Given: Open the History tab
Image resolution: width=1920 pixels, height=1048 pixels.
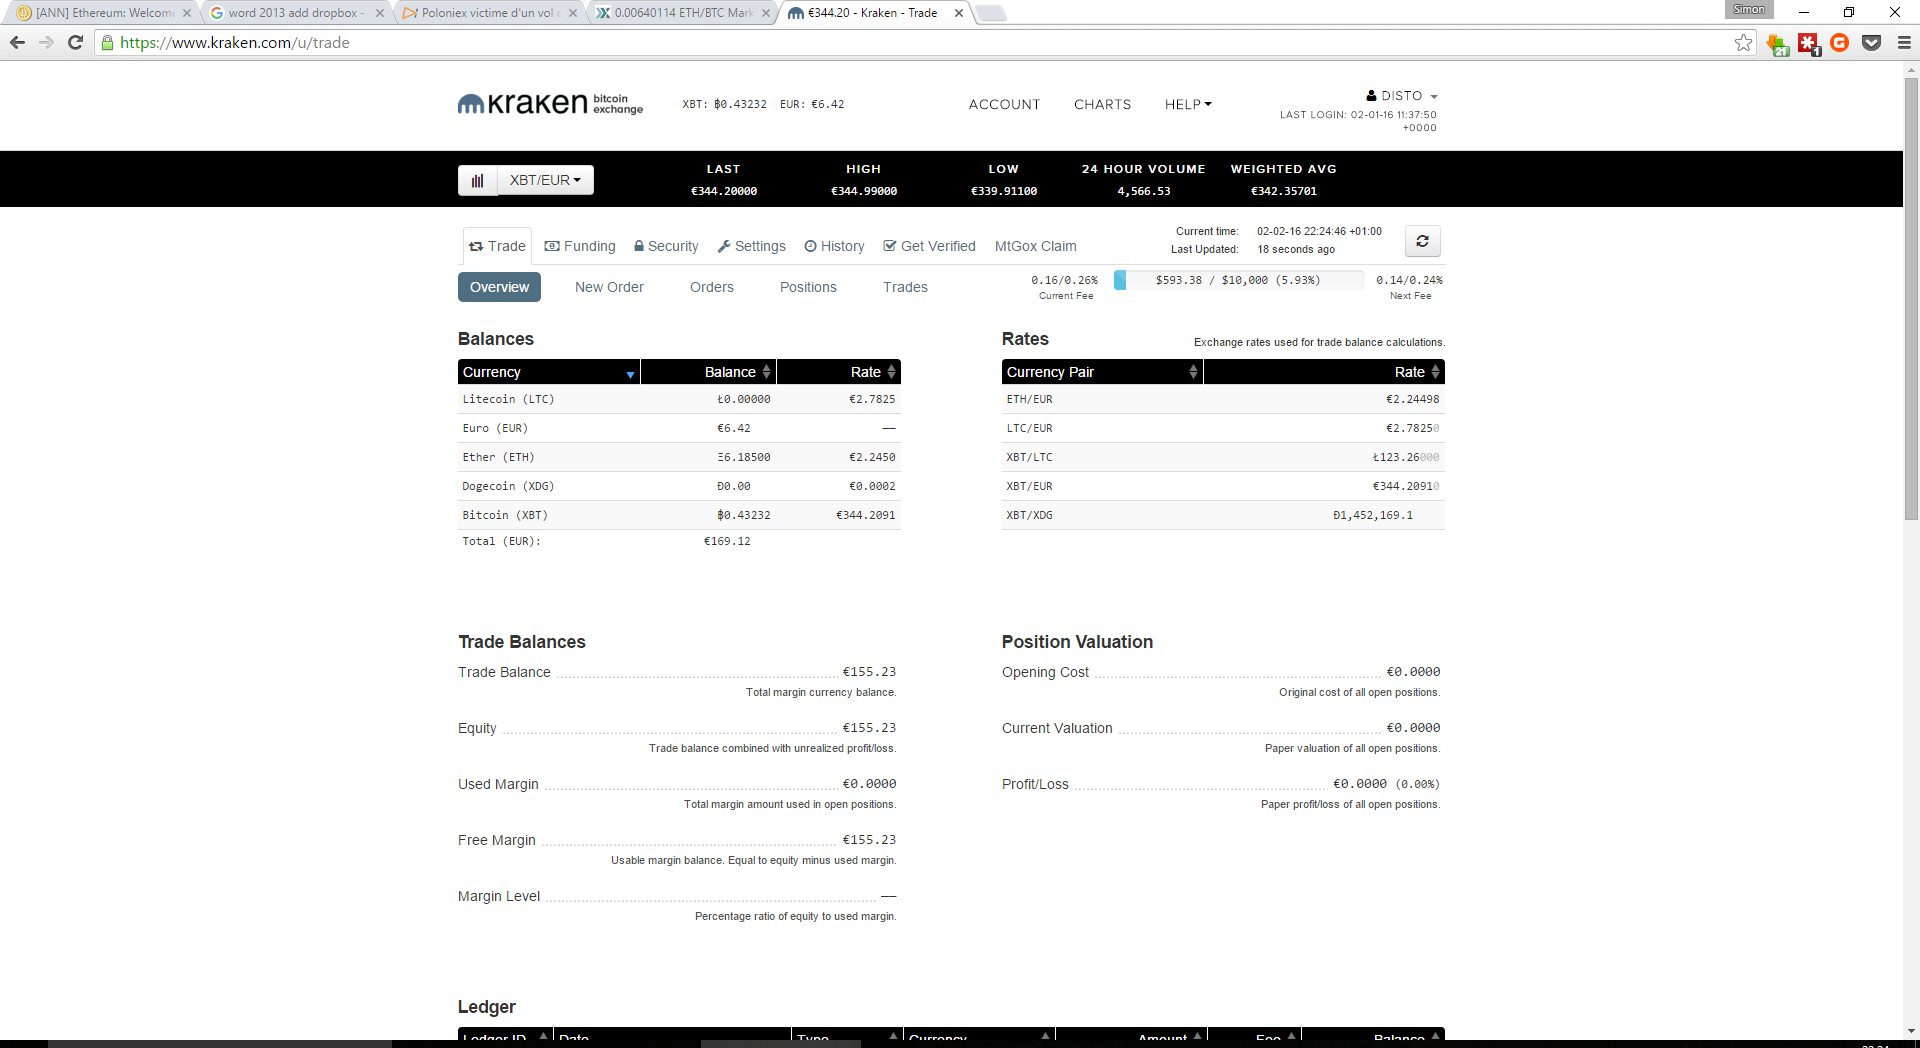Looking at the screenshot, I should point(835,246).
